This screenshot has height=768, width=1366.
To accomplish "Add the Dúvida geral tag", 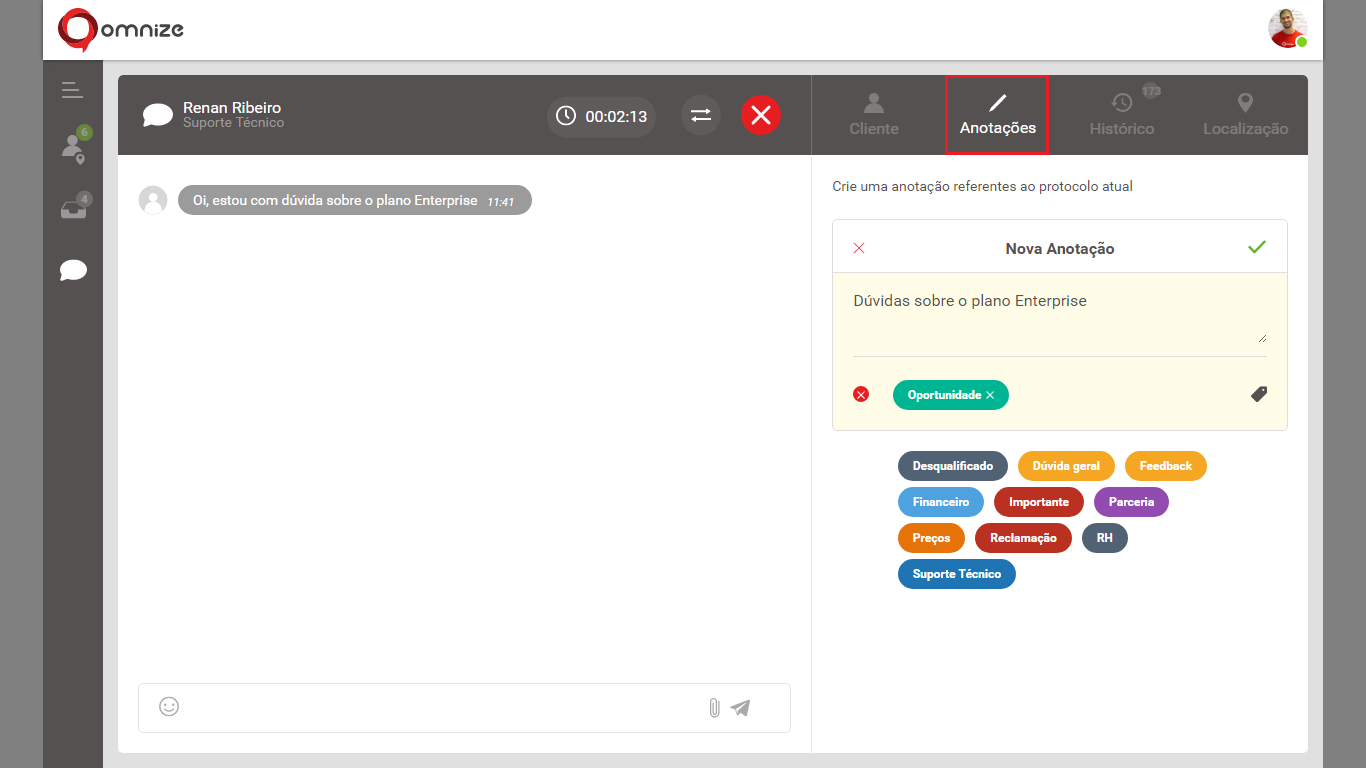I will 1066,466.
